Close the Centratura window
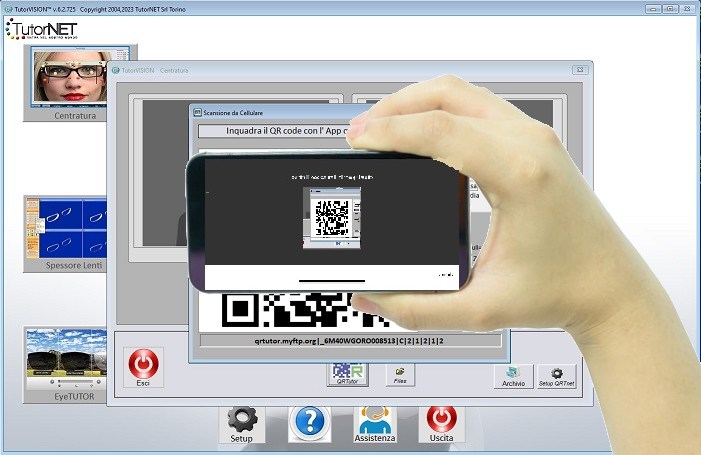The width and height of the screenshot is (701, 455). [580, 70]
